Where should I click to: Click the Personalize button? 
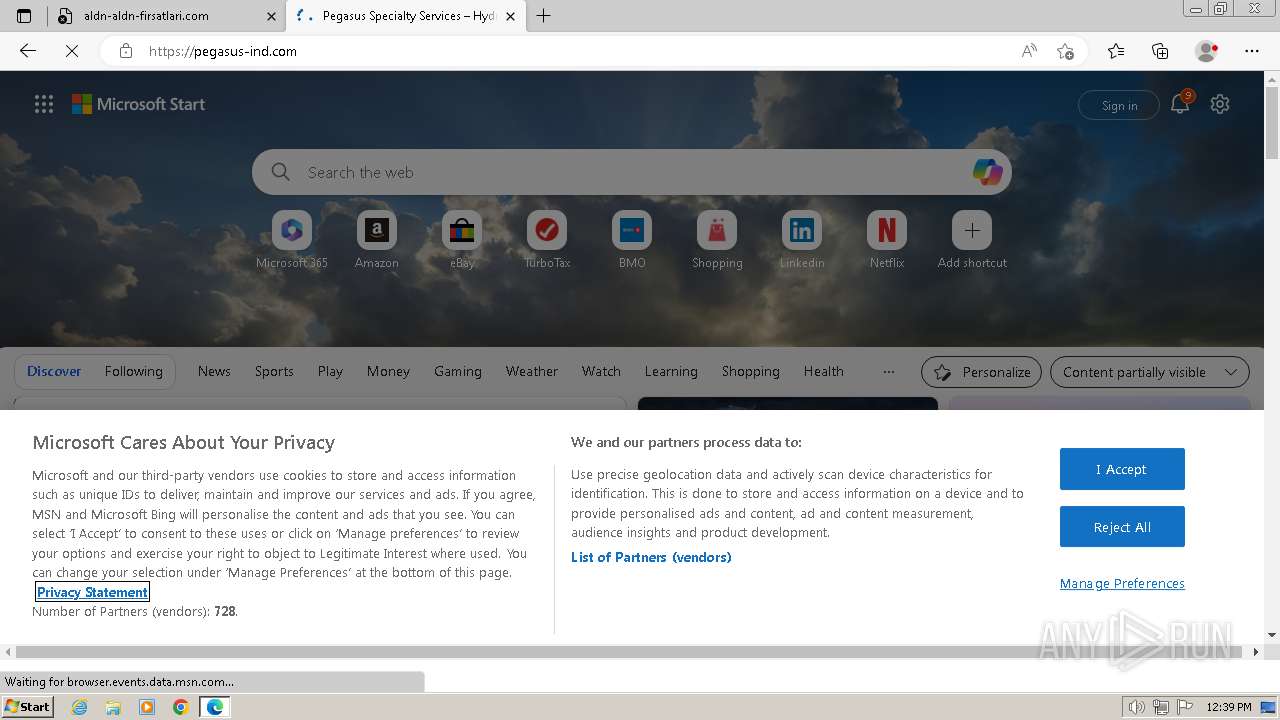click(x=981, y=372)
